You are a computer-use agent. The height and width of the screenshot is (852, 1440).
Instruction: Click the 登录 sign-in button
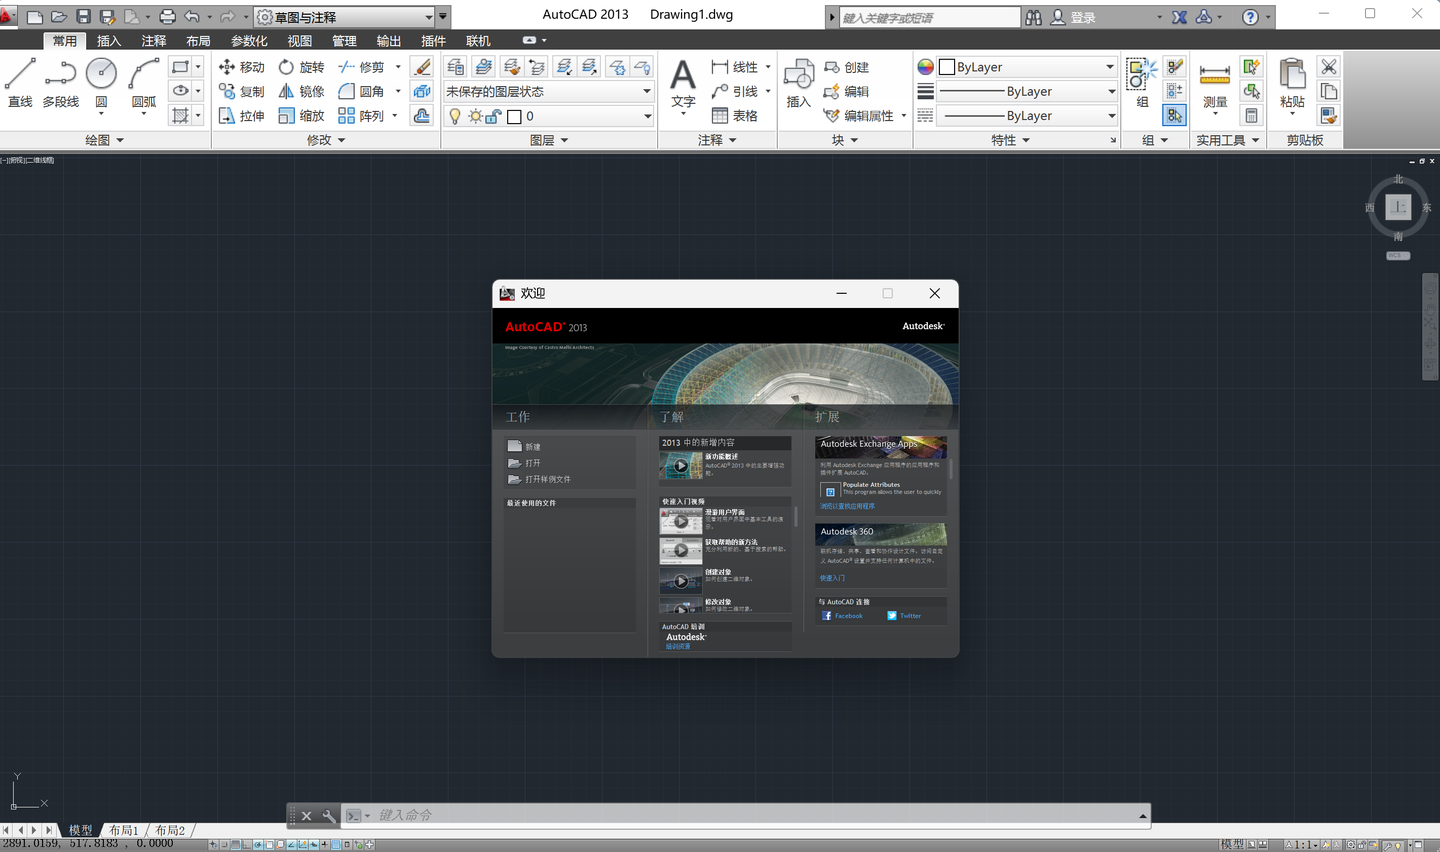click(1073, 17)
